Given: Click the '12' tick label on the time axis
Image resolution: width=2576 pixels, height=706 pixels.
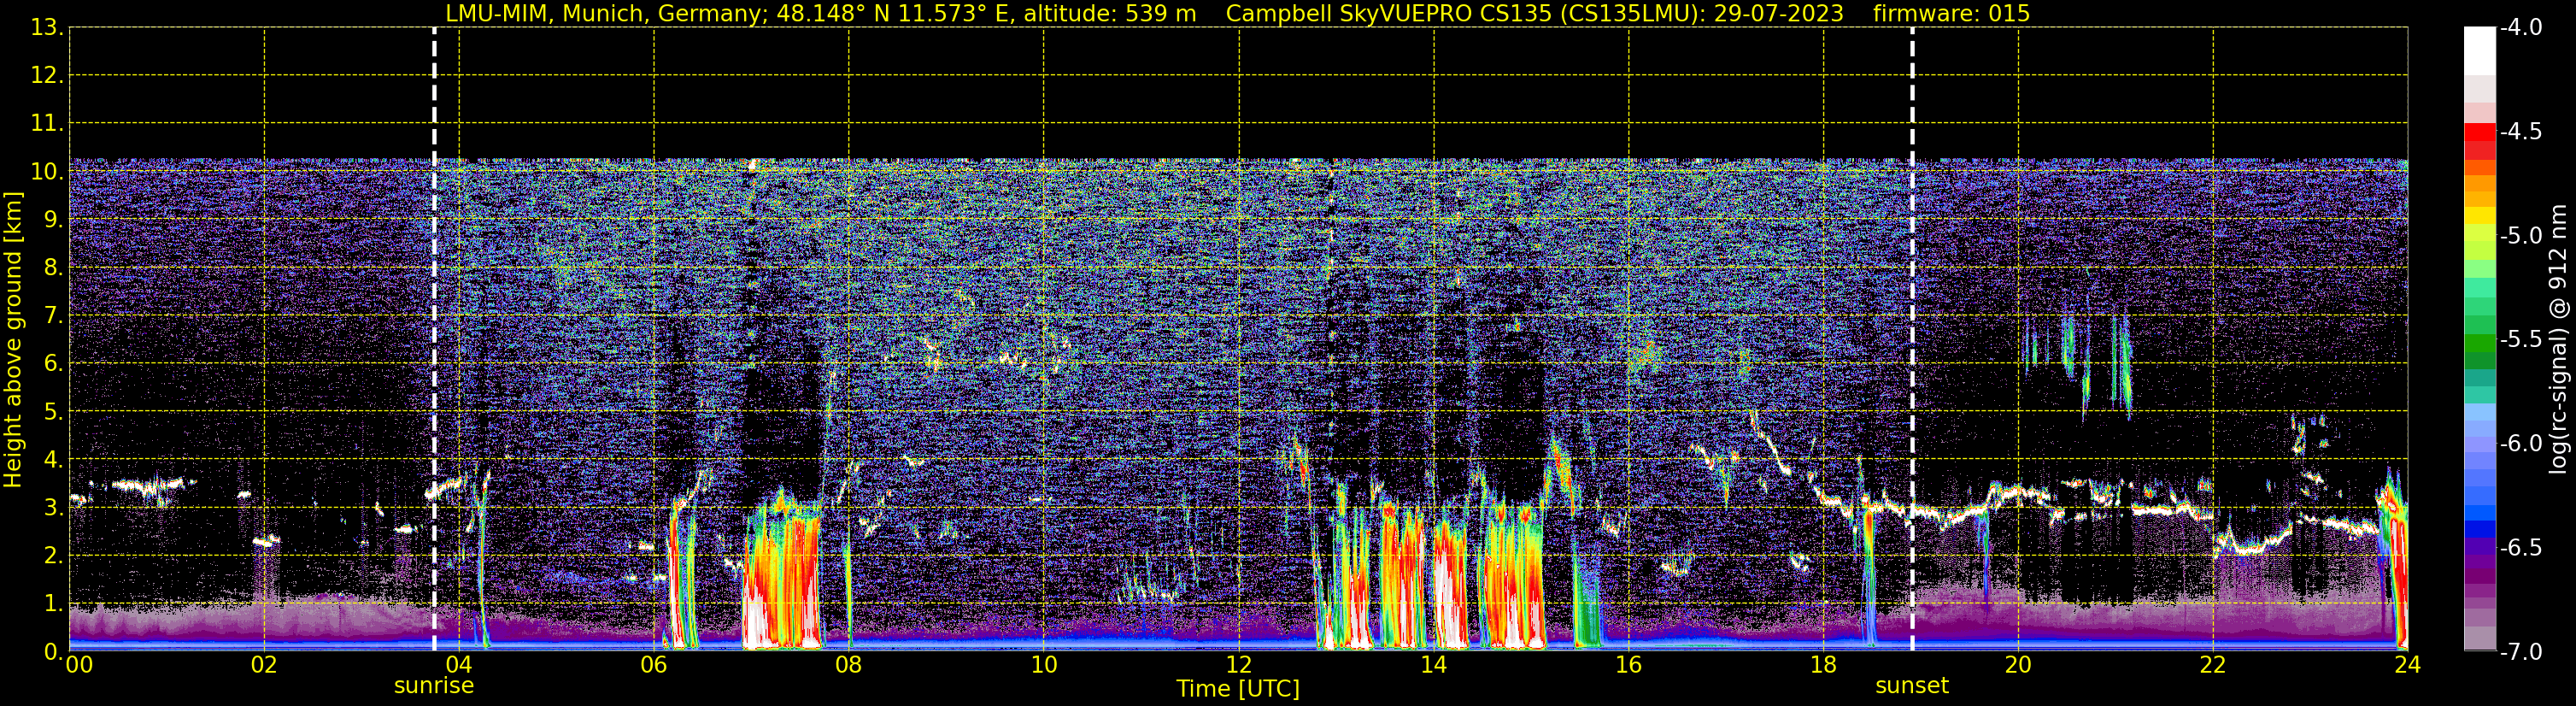Looking at the screenshot, I should (x=1238, y=666).
